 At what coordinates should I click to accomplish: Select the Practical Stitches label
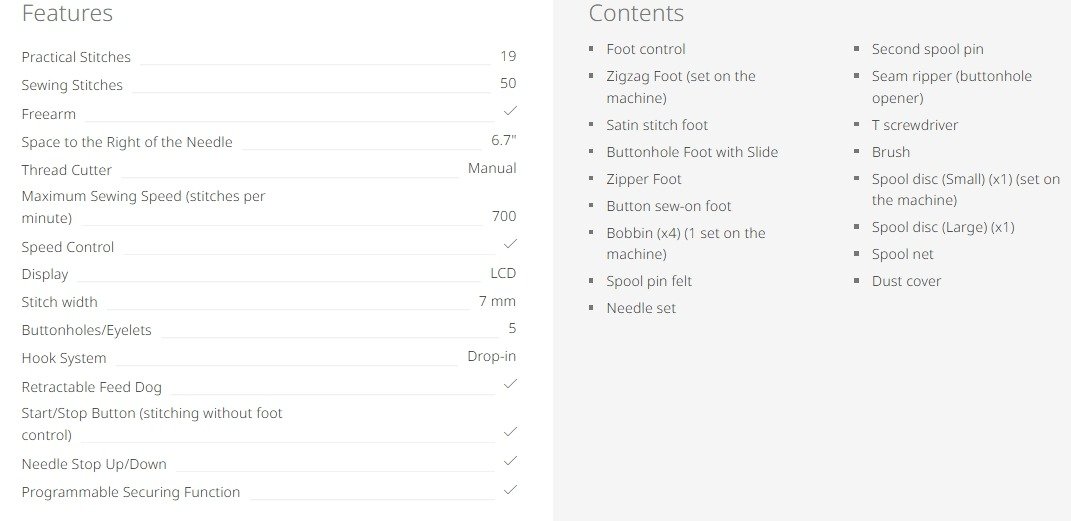76,57
